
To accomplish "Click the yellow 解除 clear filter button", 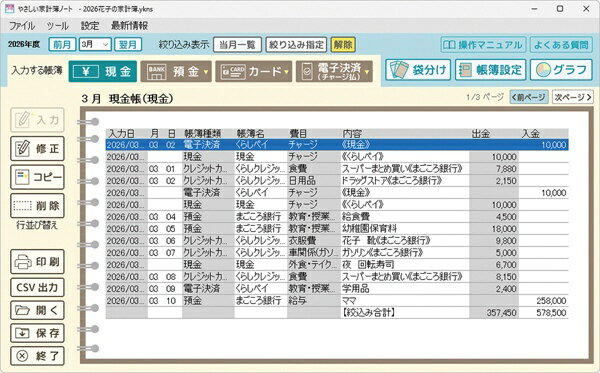I will point(343,44).
